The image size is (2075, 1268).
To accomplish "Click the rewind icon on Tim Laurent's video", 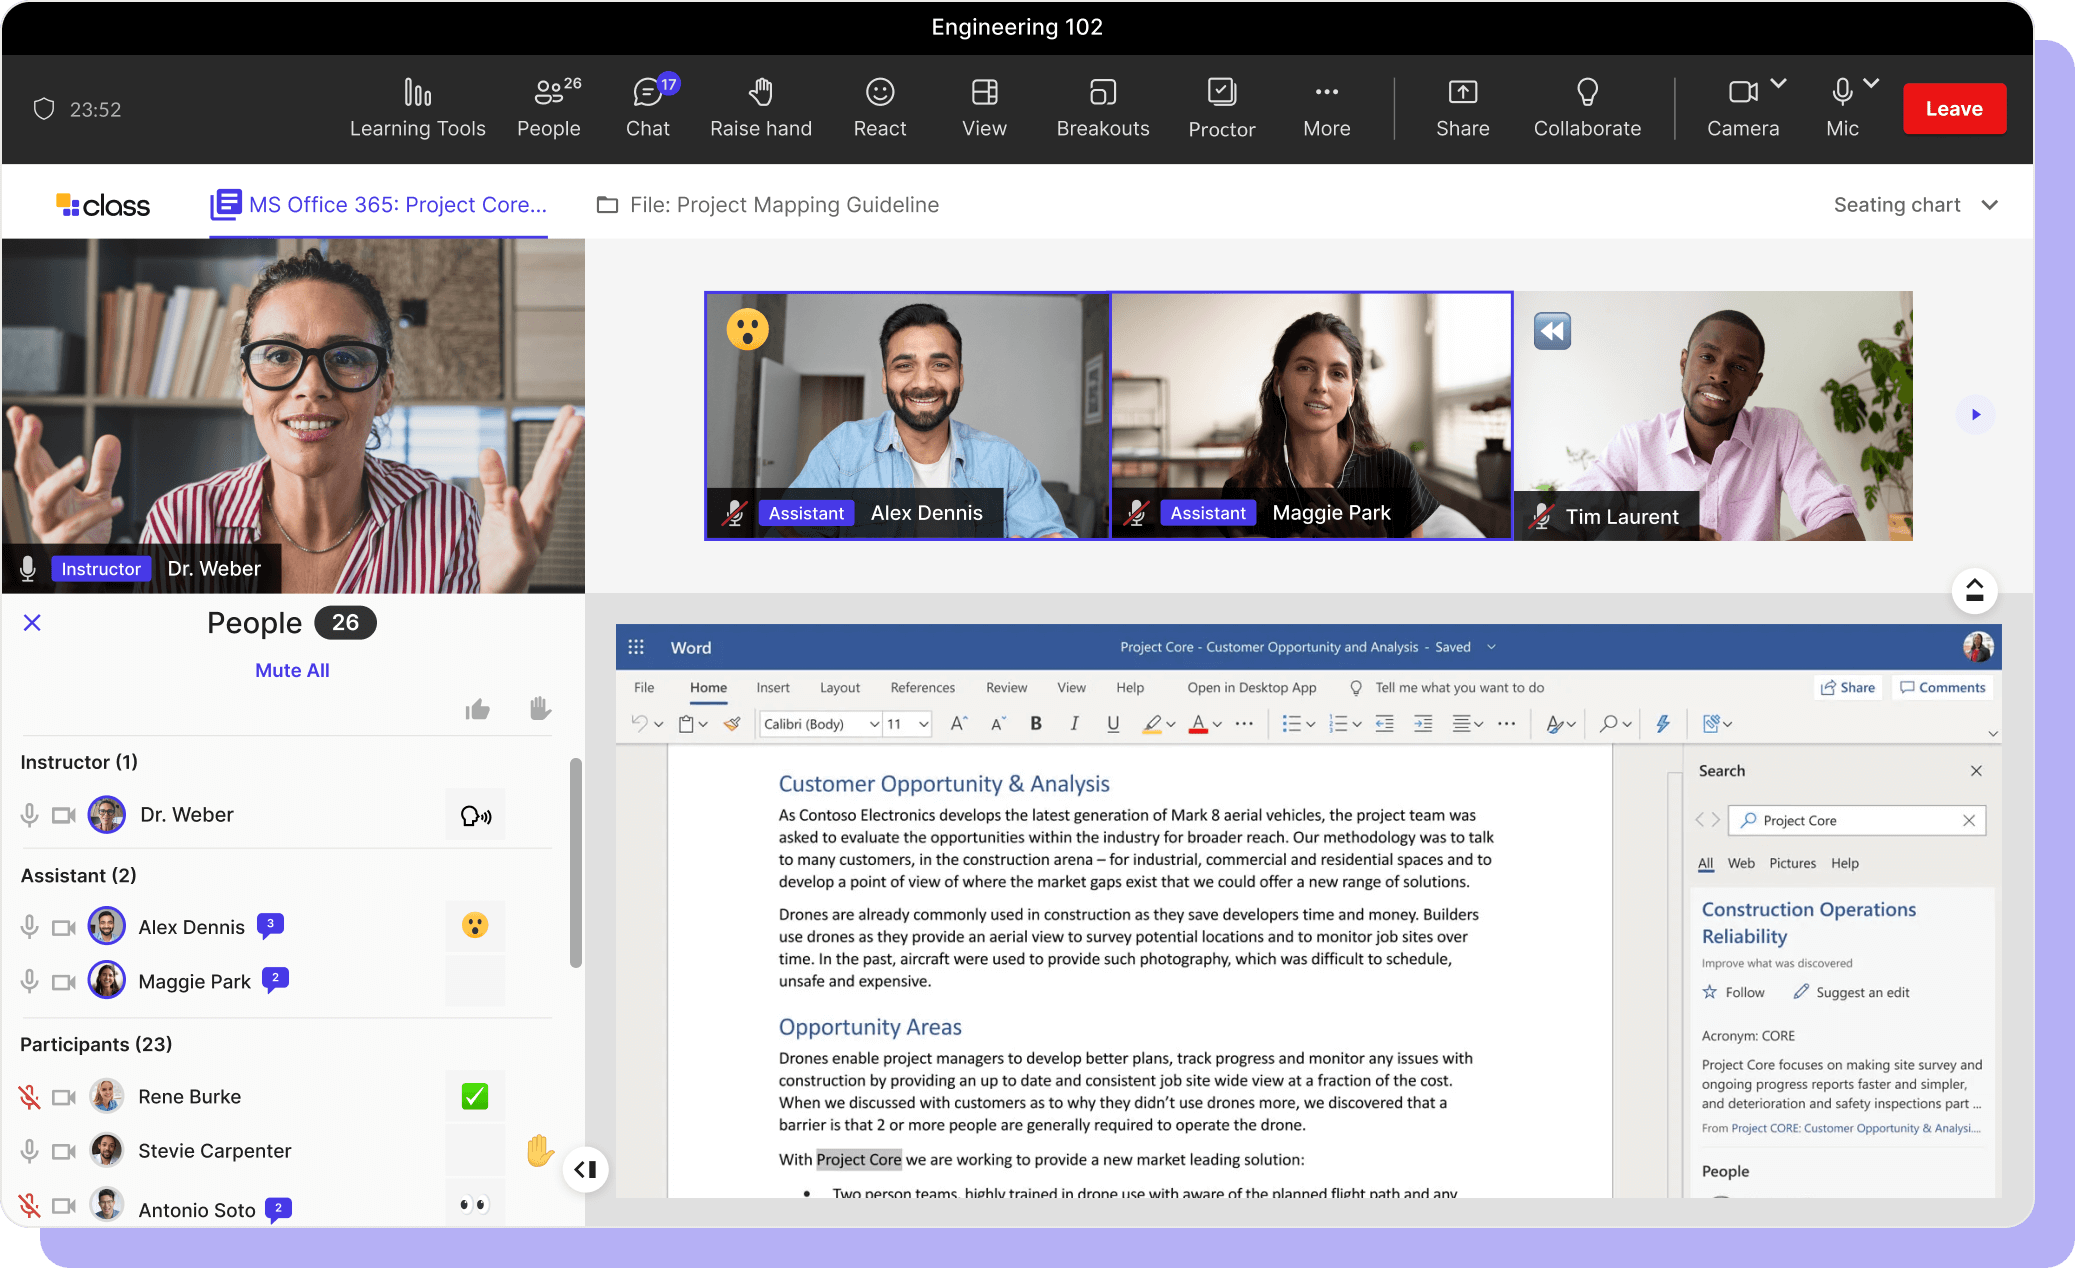I will pos(1553,331).
